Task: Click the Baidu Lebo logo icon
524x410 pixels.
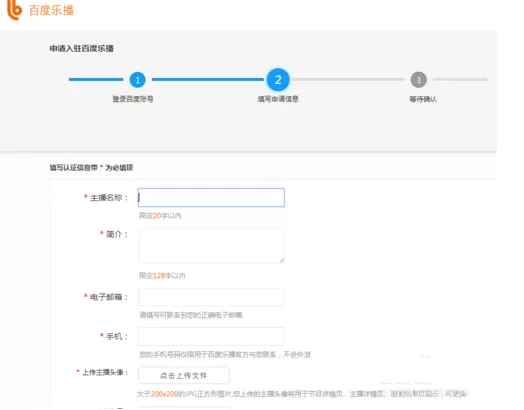Action: pyautogui.click(x=14, y=10)
